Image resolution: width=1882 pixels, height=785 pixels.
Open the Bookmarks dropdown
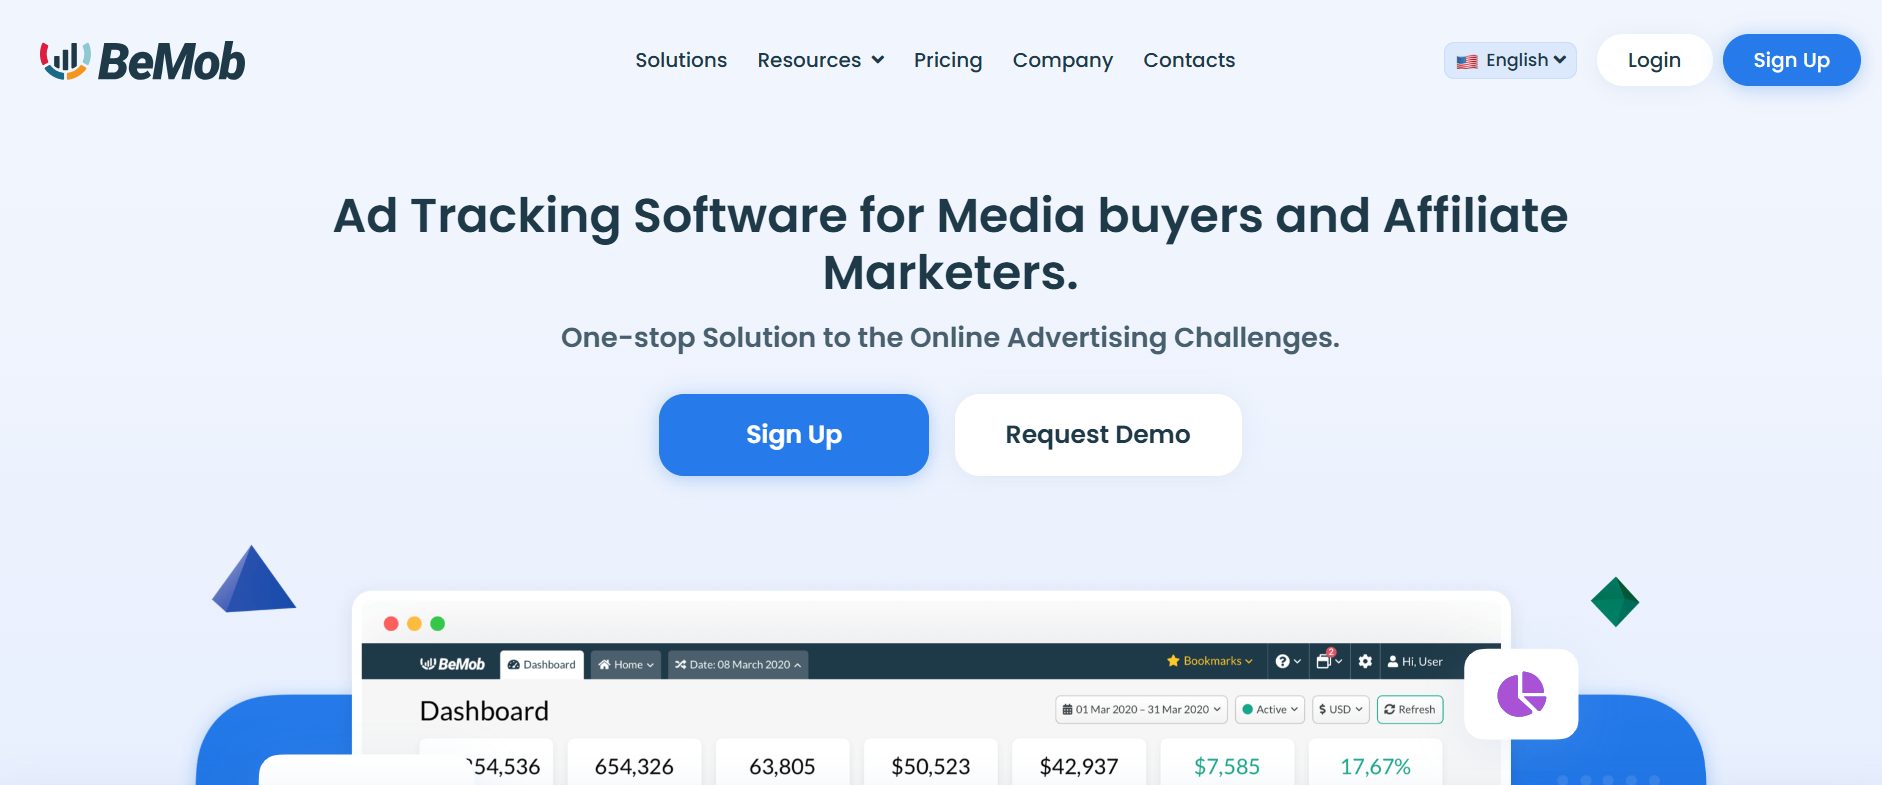[x=1209, y=661]
